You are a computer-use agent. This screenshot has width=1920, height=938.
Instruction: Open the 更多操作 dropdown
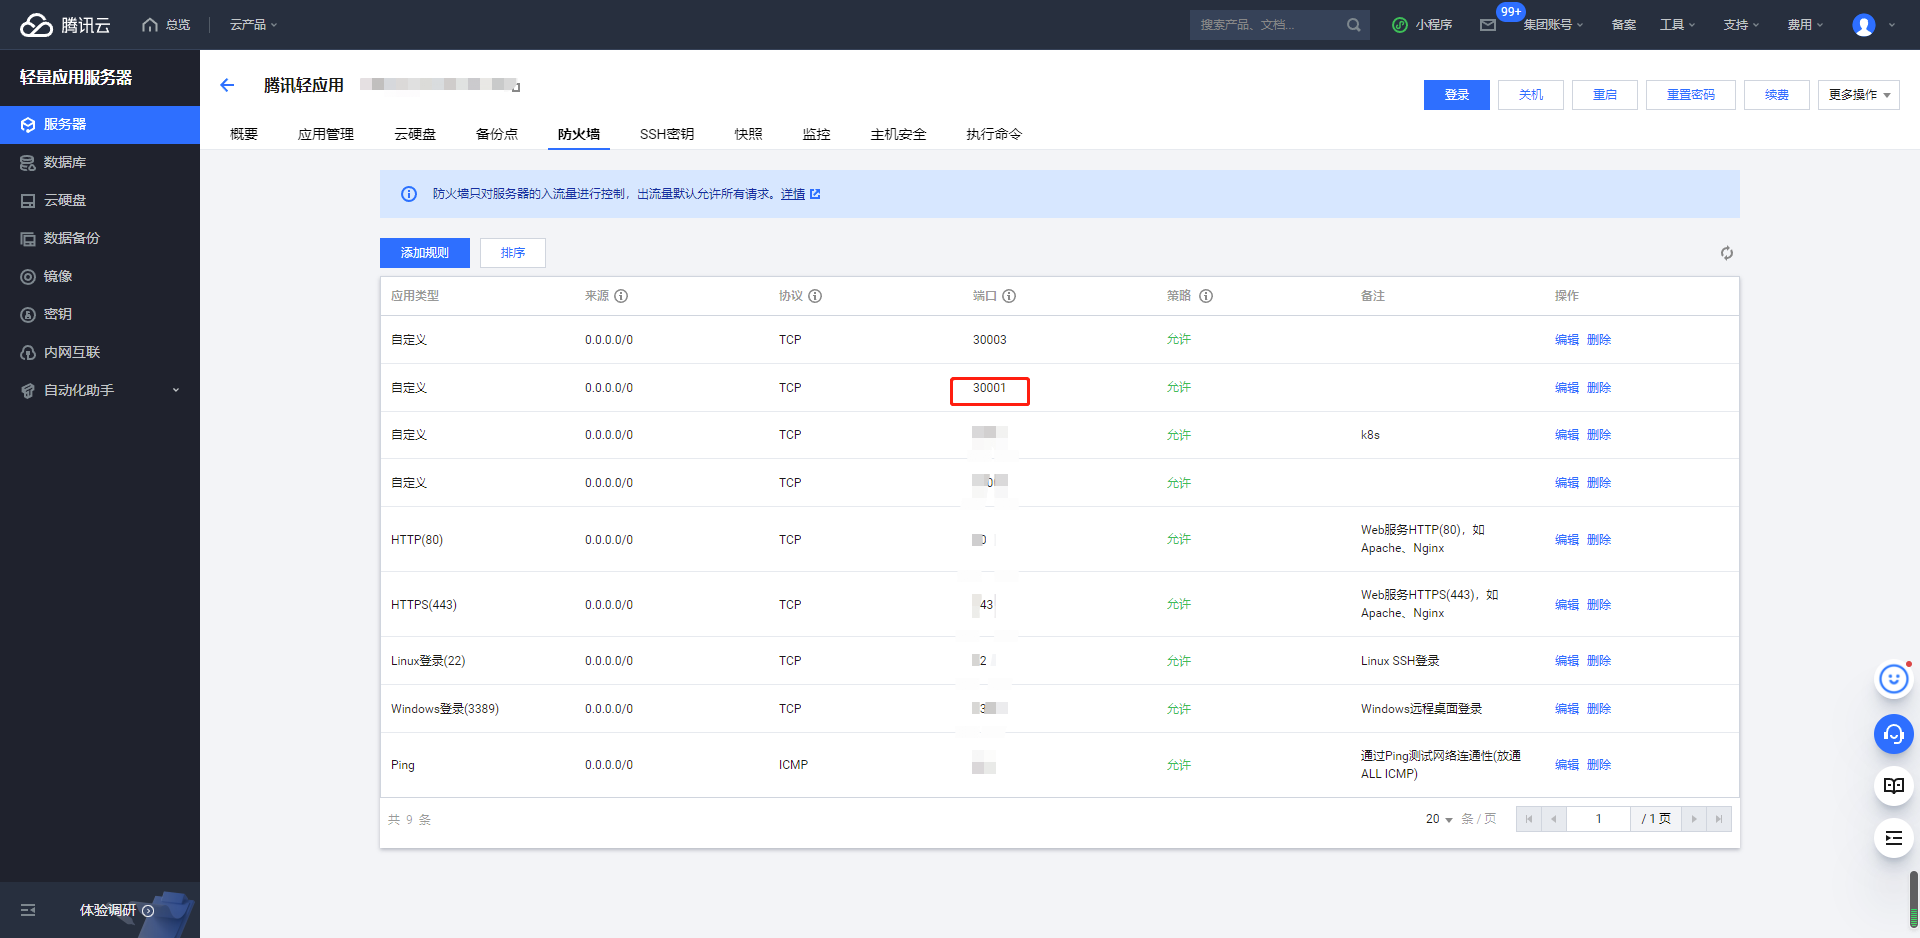1859,95
